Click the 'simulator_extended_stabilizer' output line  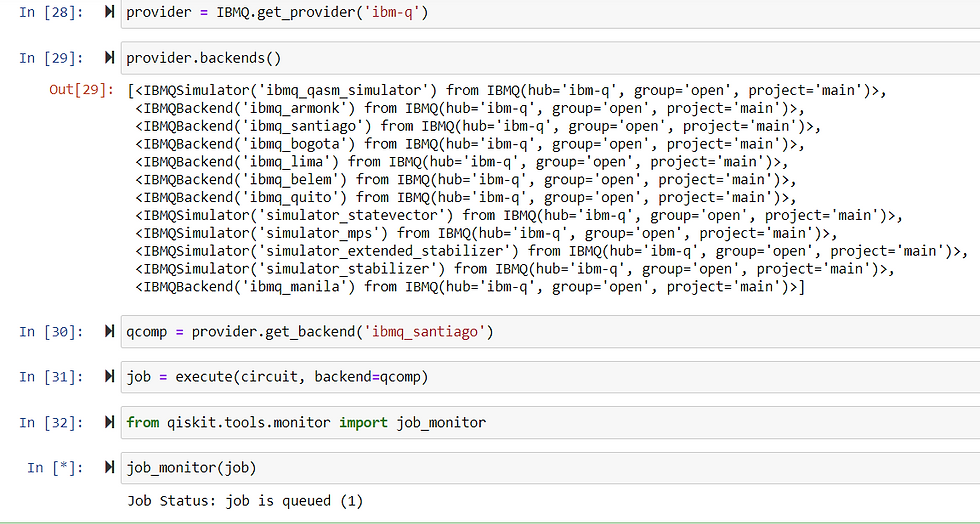[552, 251]
